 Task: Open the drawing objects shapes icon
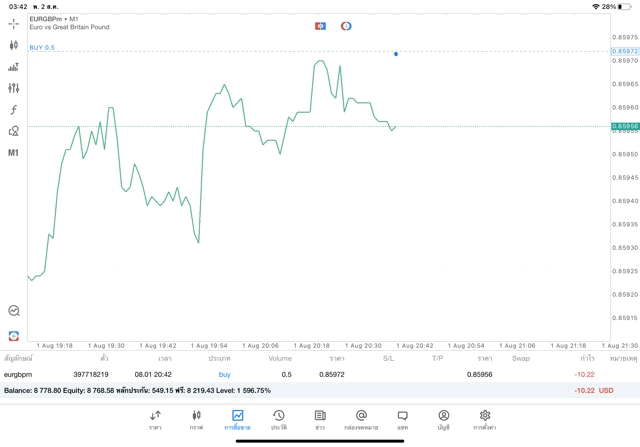(13, 131)
